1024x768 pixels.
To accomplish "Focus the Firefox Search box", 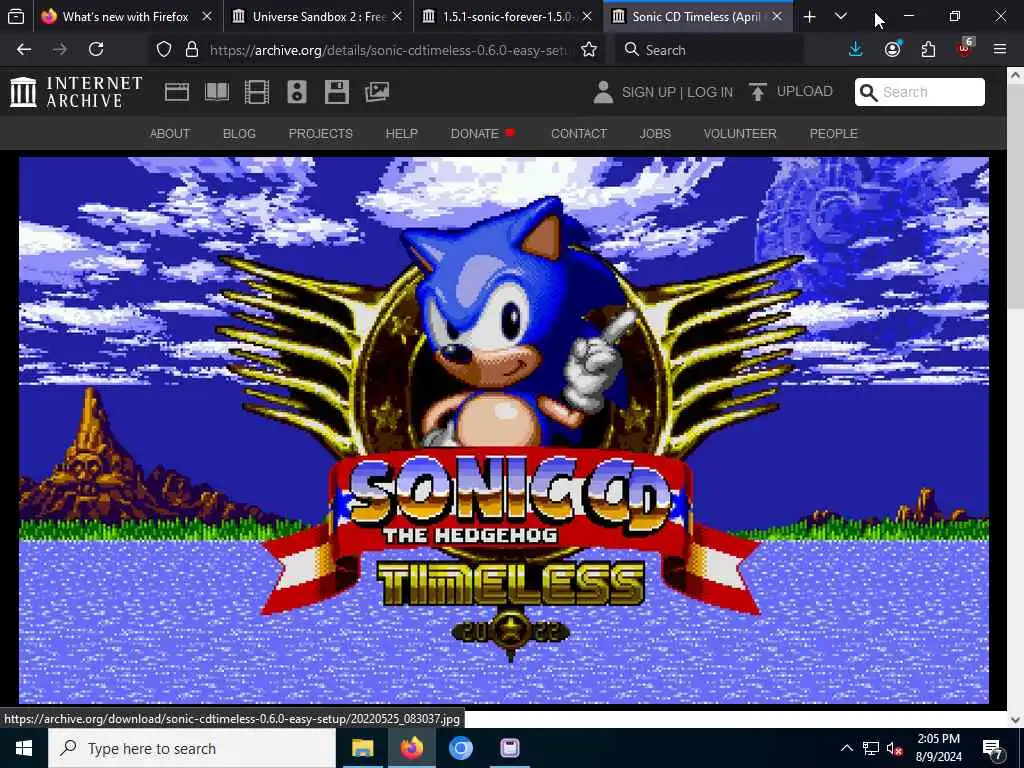I will click(709, 50).
